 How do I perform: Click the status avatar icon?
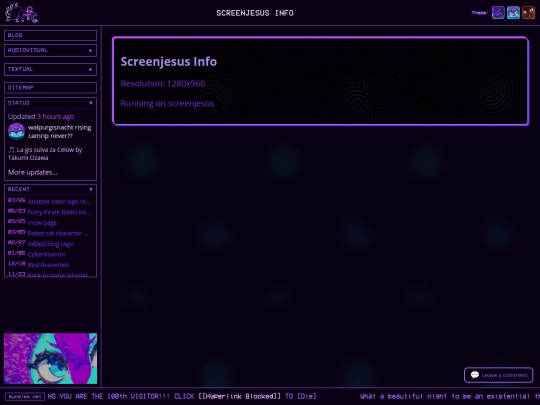coord(17,132)
